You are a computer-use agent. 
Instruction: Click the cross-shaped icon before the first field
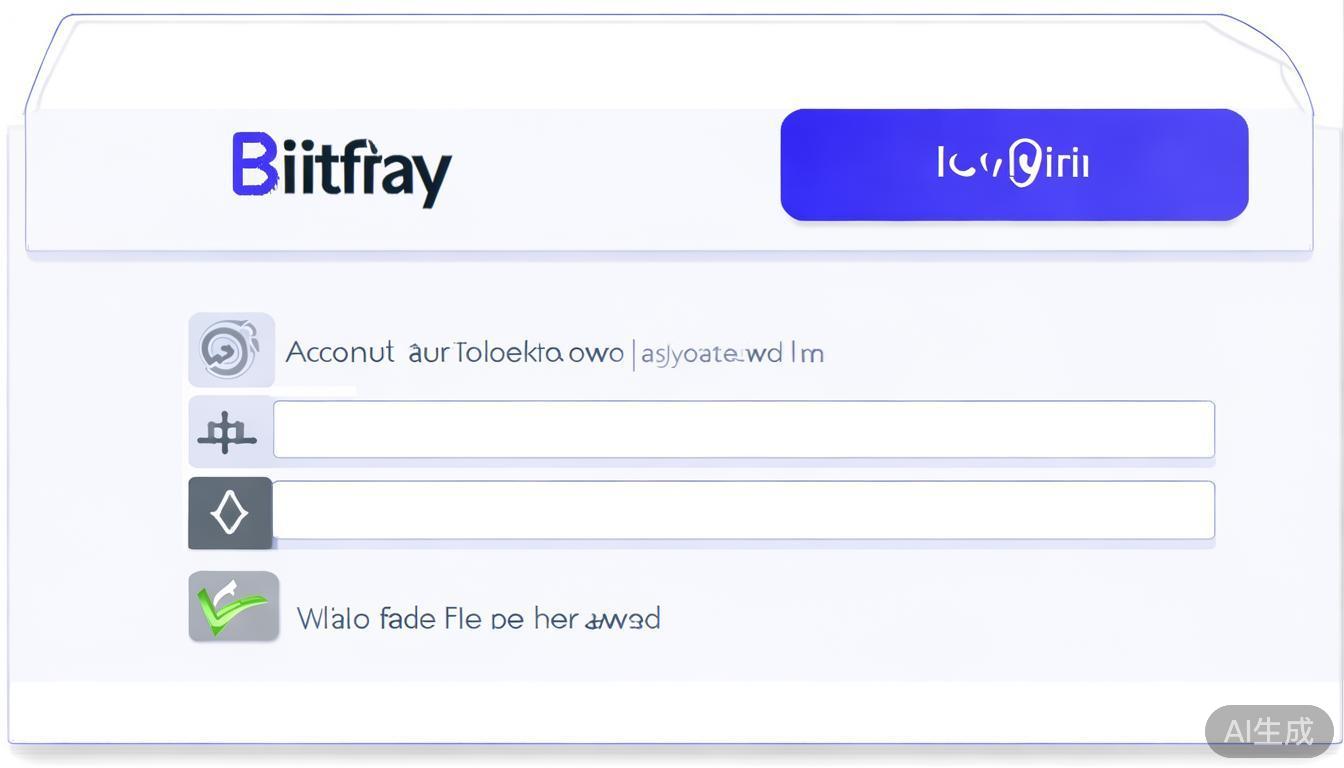tap(228, 432)
